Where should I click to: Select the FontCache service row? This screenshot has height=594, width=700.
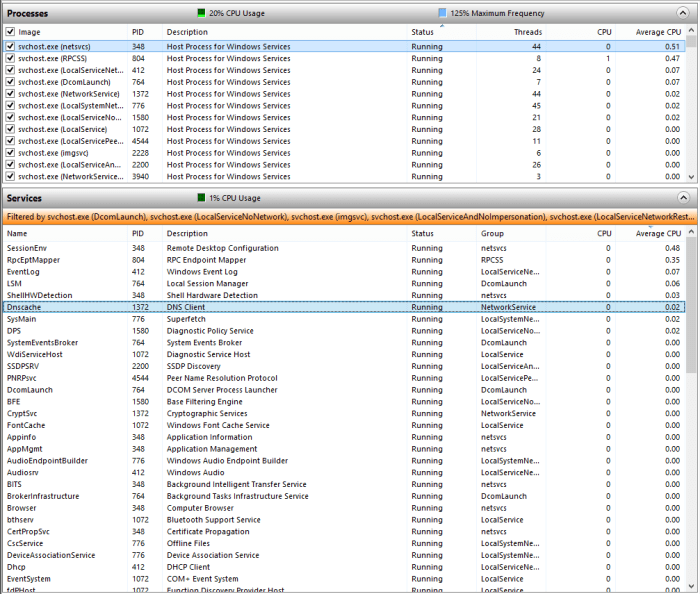click(x=344, y=425)
